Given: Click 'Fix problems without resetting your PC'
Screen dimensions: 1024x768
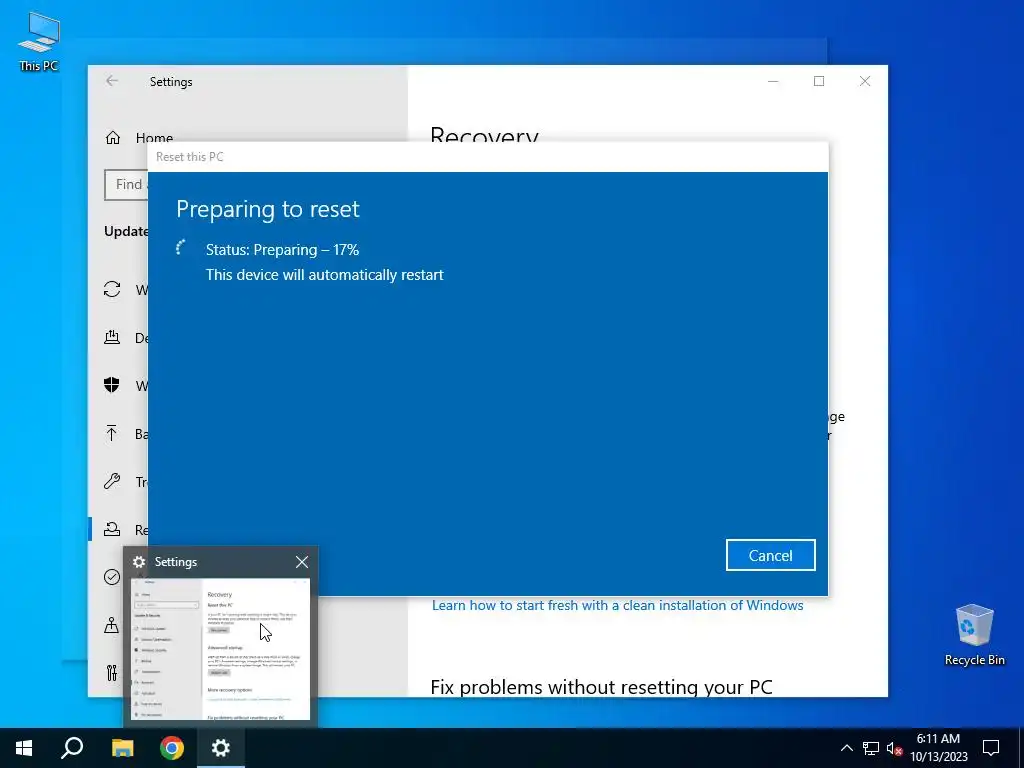Looking at the screenshot, I should (601, 687).
